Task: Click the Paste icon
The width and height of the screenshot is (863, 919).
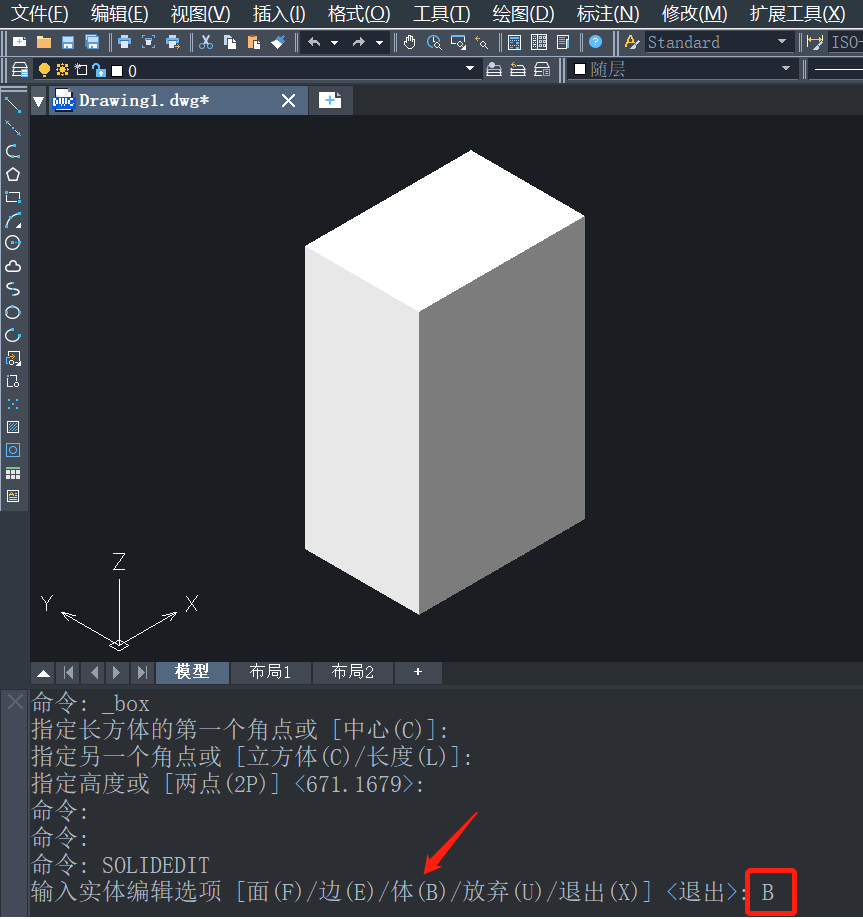Action: tap(254, 42)
